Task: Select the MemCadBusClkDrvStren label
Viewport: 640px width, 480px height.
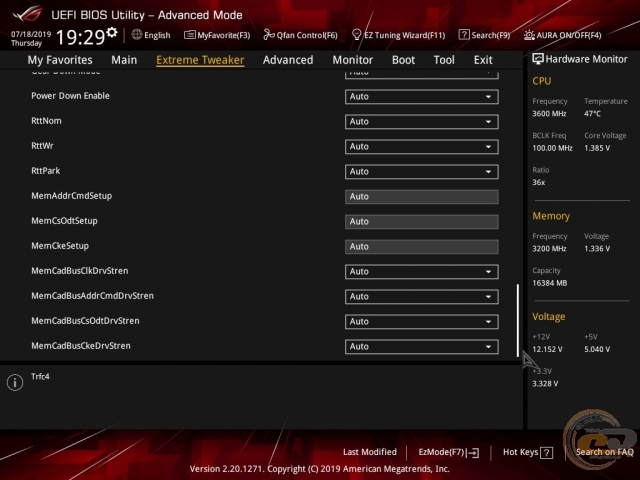Action: [x=80, y=271]
